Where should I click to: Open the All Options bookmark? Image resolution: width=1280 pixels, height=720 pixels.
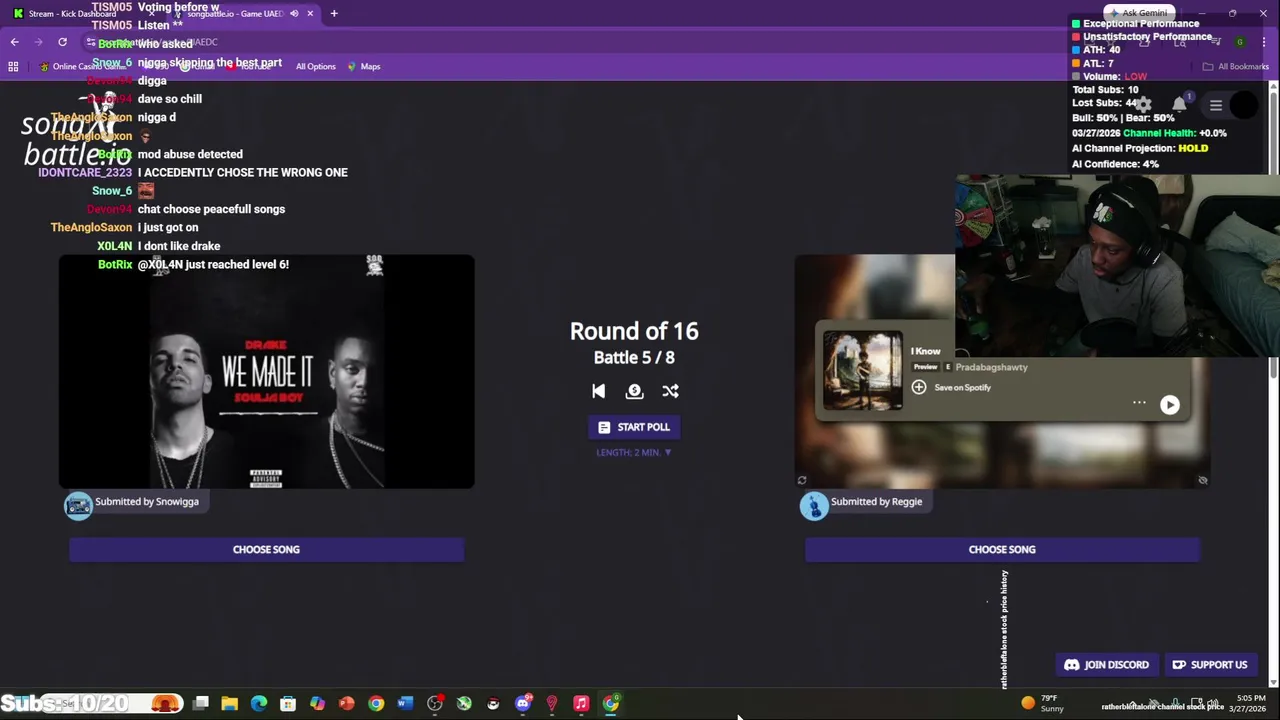click(x=315, y=67)
